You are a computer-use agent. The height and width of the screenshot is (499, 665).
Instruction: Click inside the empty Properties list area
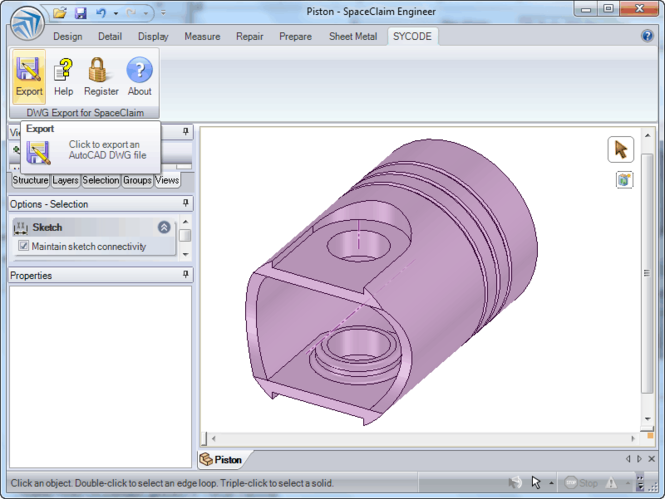pyautogui.click(x=101, y=376)
